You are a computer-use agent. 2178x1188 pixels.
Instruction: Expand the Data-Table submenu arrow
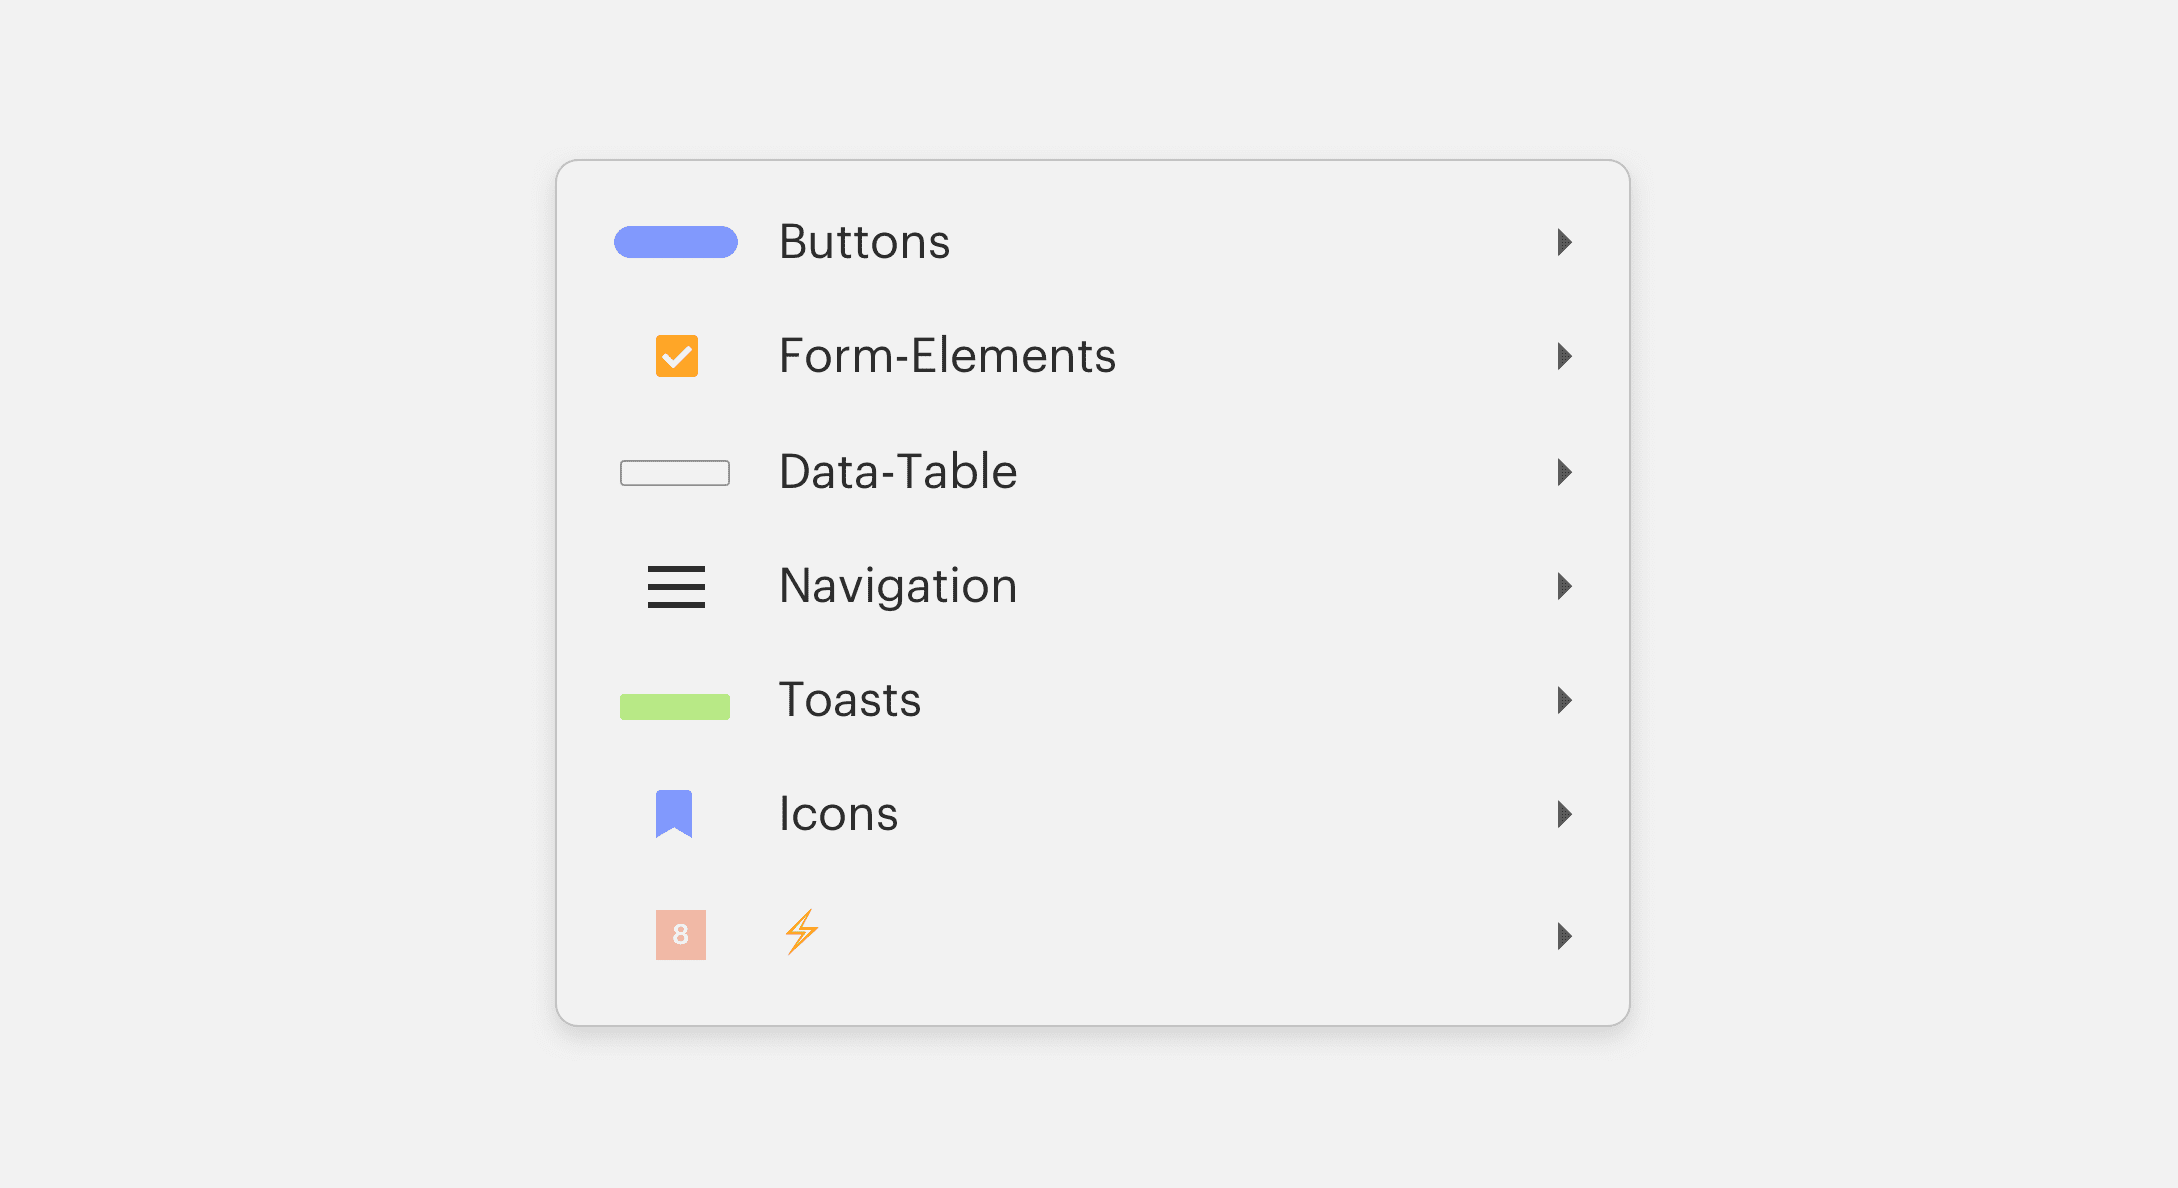tap(1565, 472)
